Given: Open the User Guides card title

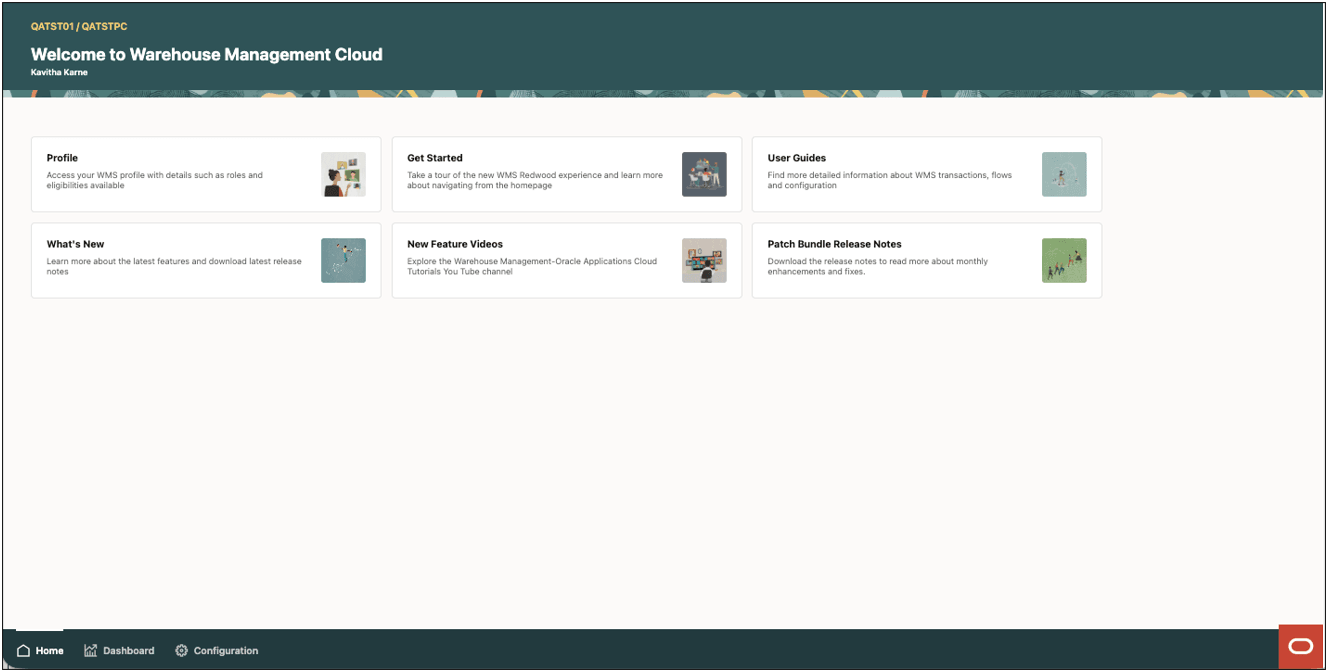Looking at the screenshot, I should click(x=797, y=158).
